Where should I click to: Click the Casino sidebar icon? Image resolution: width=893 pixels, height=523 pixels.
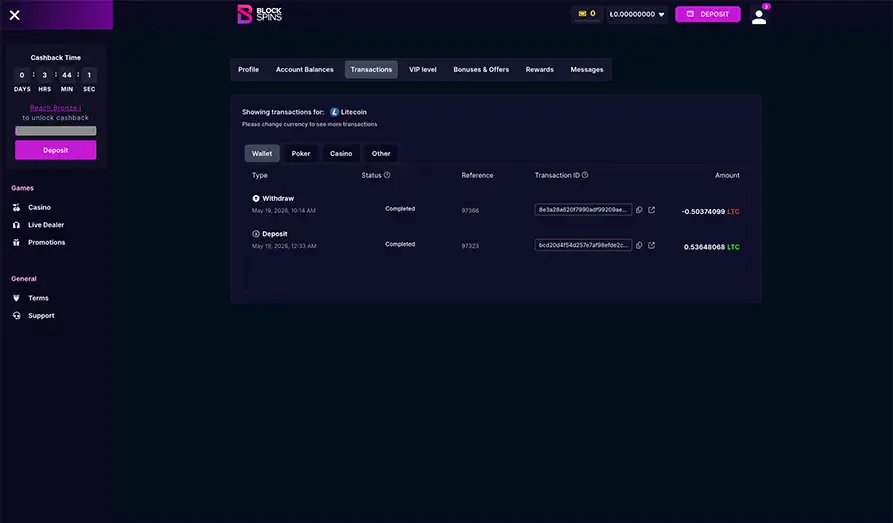(16, 207)
